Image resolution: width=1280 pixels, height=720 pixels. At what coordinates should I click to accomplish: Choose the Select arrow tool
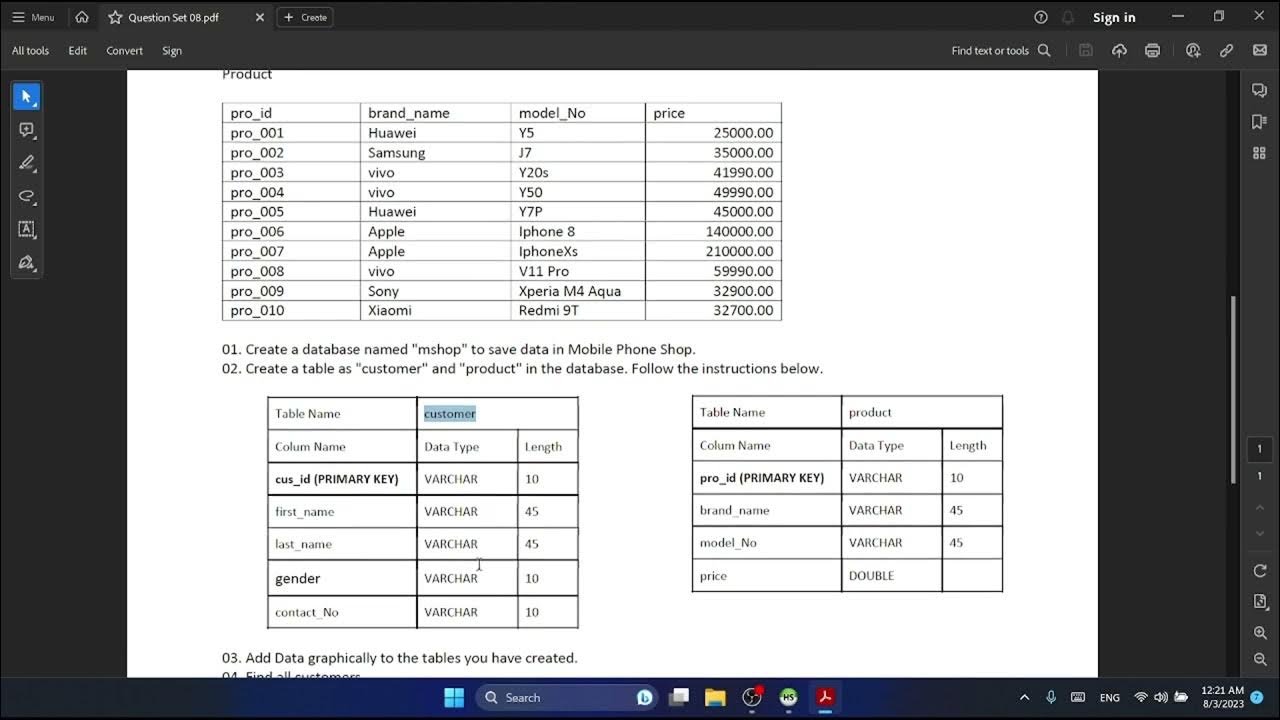click(x=27, y=97)
